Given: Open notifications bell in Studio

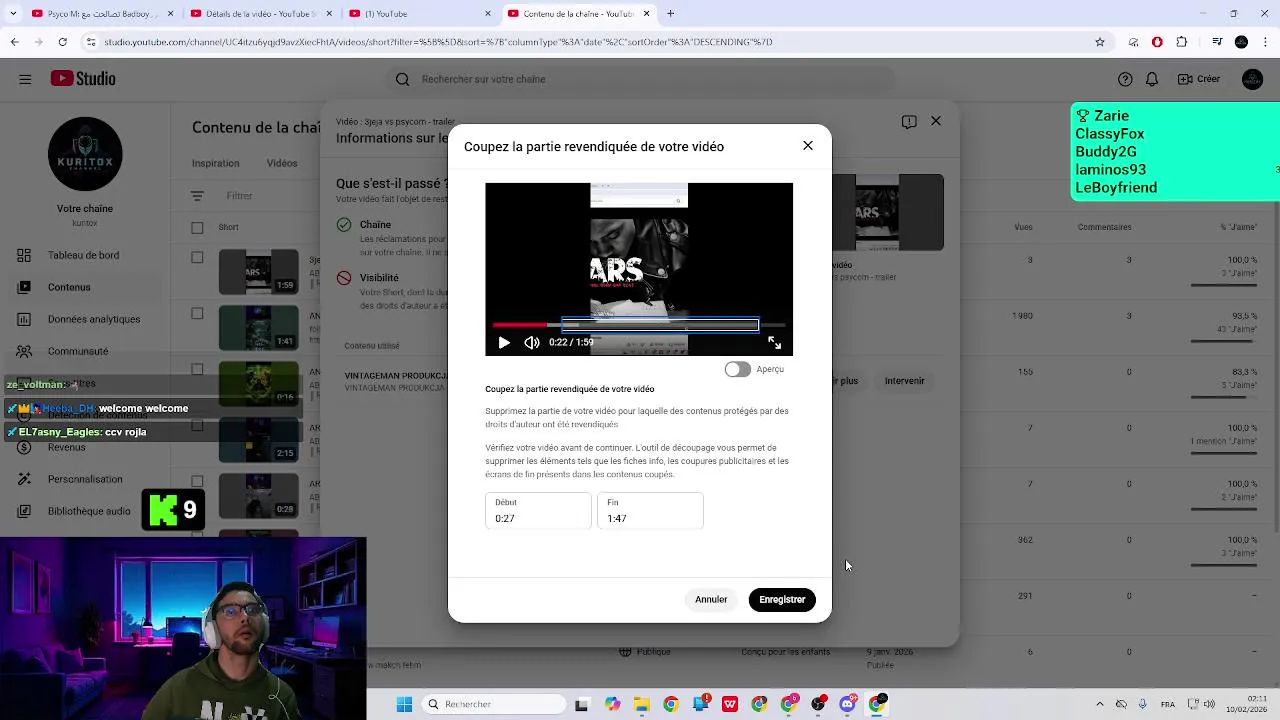Looking at the screenshot, I should [x=1152, y=79].
